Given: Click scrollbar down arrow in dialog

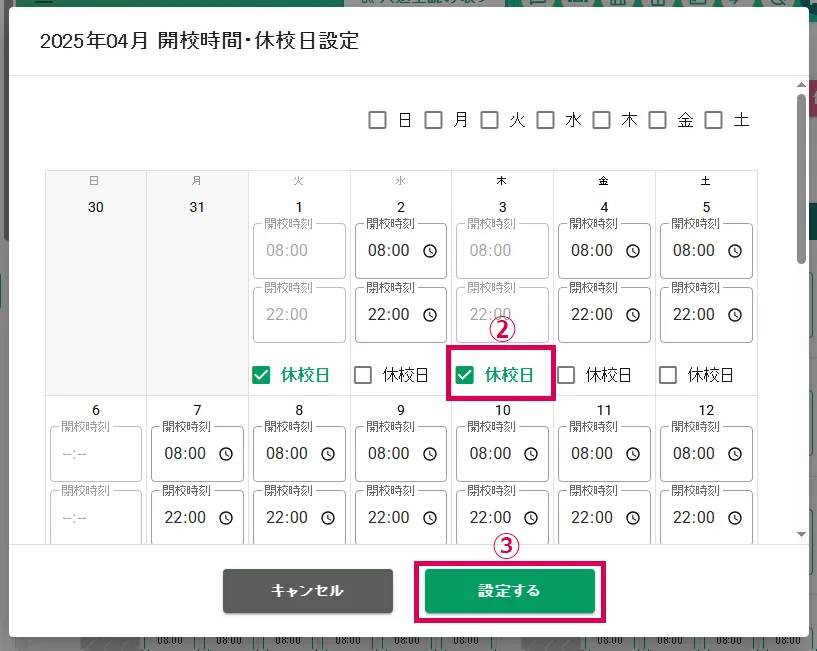Looking at the screenshot, I should pyautogui.click(x=801, y=535).
